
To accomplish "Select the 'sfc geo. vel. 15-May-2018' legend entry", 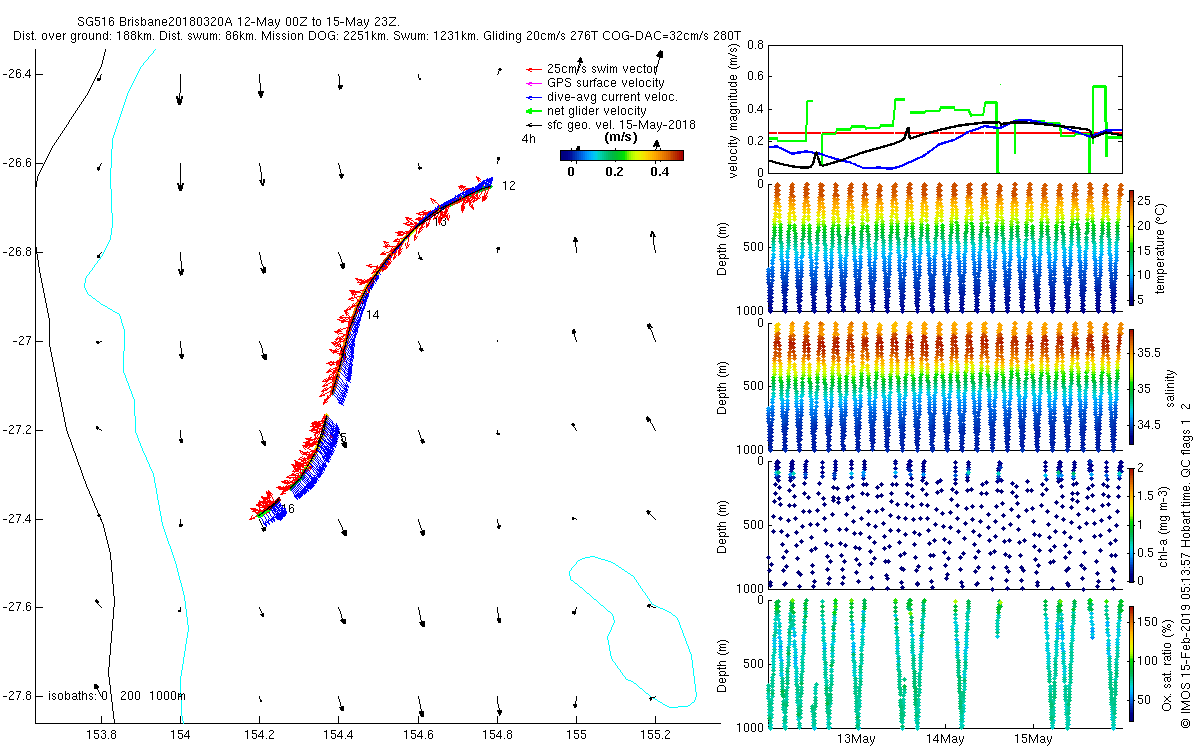I will [x=611, y=124].
